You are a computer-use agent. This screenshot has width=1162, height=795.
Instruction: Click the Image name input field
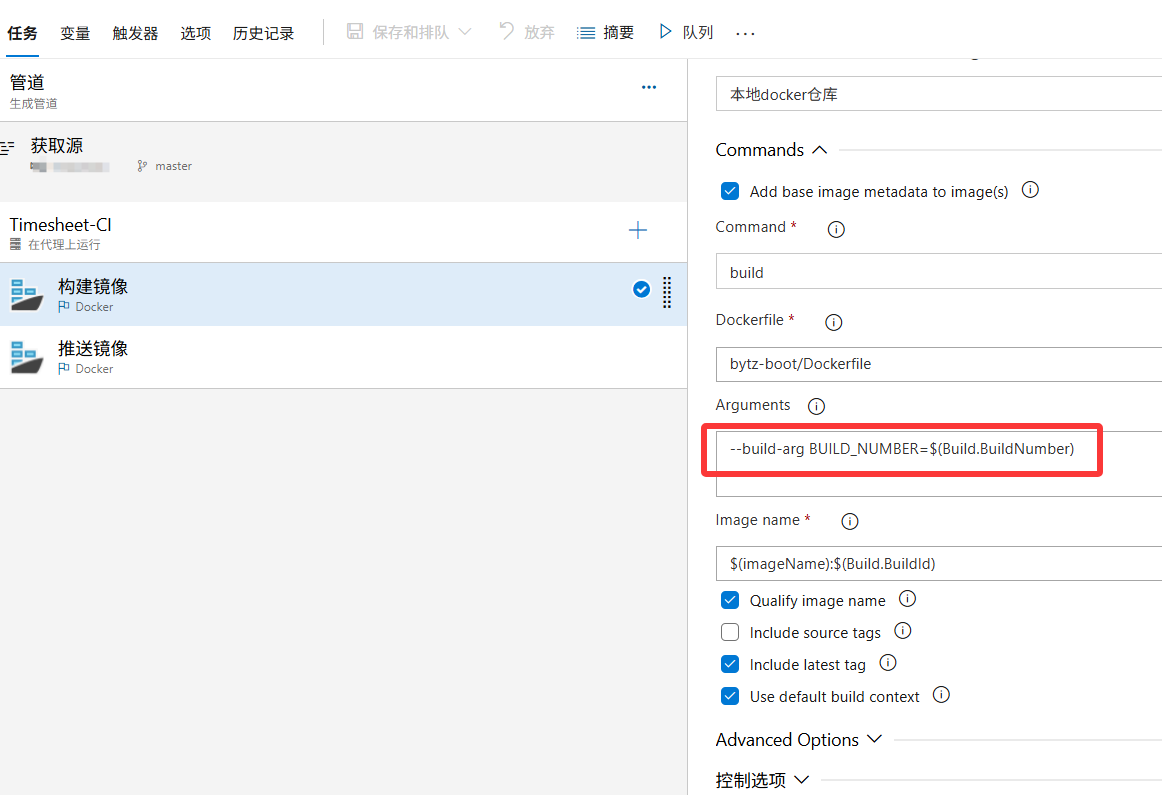938,563
